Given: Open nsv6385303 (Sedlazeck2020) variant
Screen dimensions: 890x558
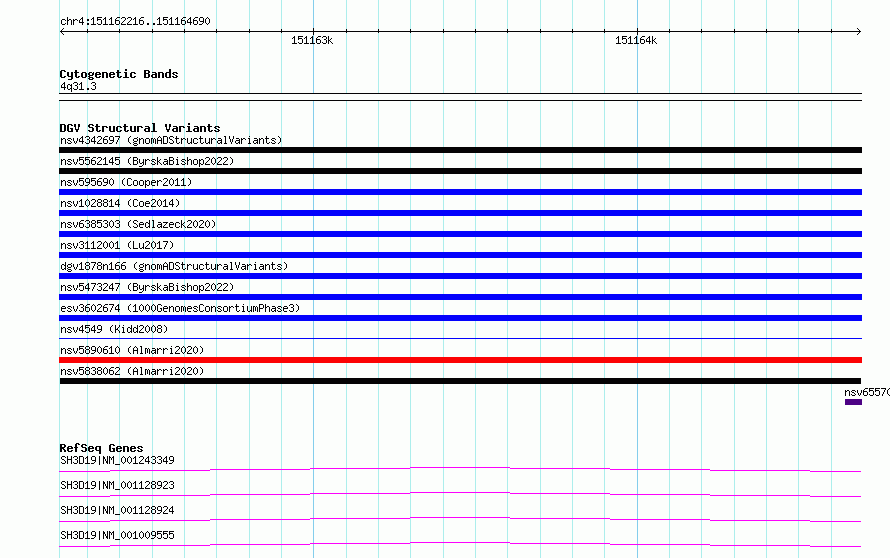Looking at the screenshot, I should (138, 224).
